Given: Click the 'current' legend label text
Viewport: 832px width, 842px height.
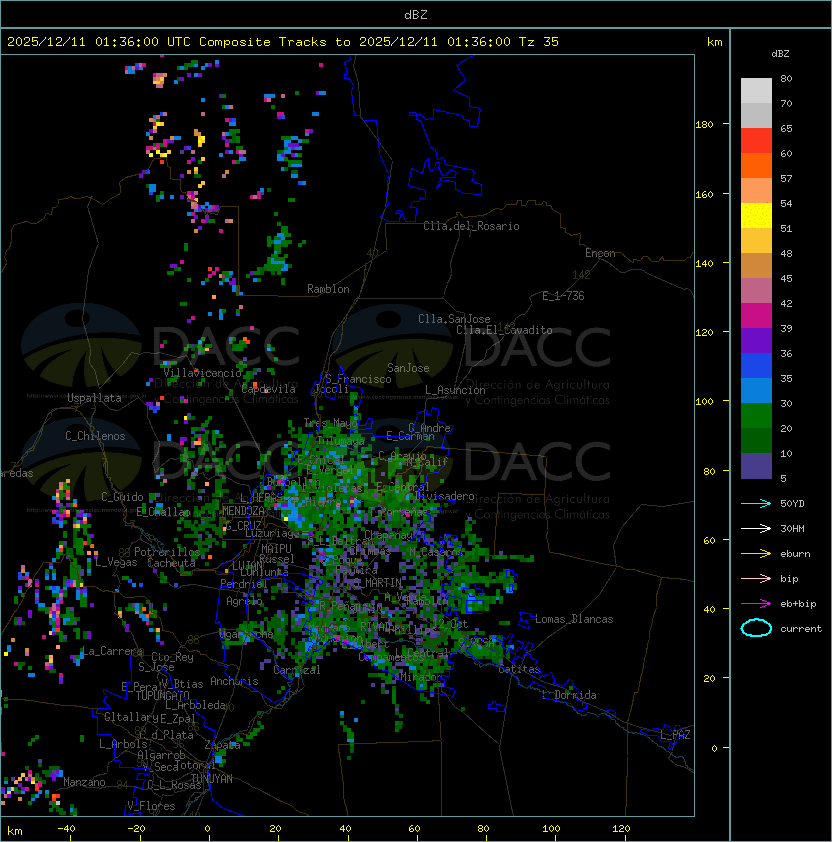Looking at the screenshot, I should [801, 629].
